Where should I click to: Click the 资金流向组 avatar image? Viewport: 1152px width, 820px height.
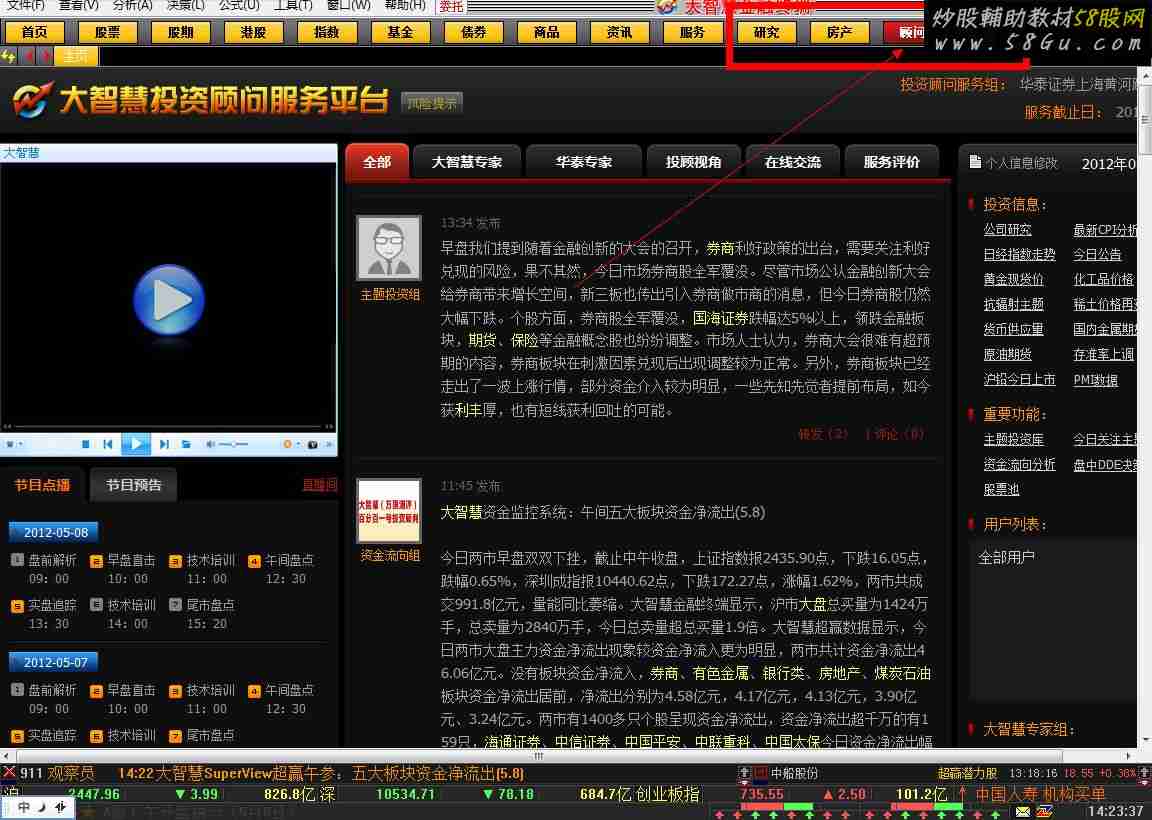tap(389, 511)
